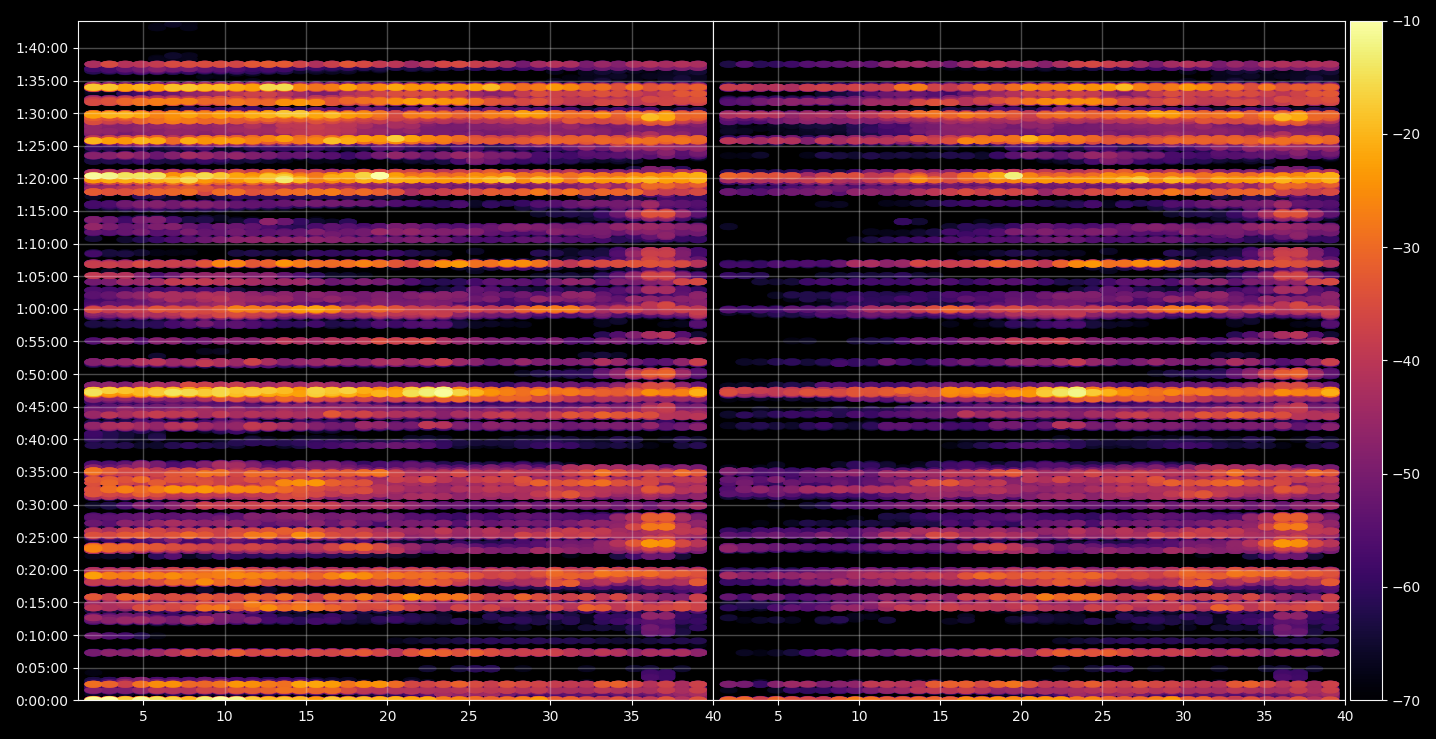Click x-axis label 25 under left heatmap
1436x739 pixels.
pos(469,716)
